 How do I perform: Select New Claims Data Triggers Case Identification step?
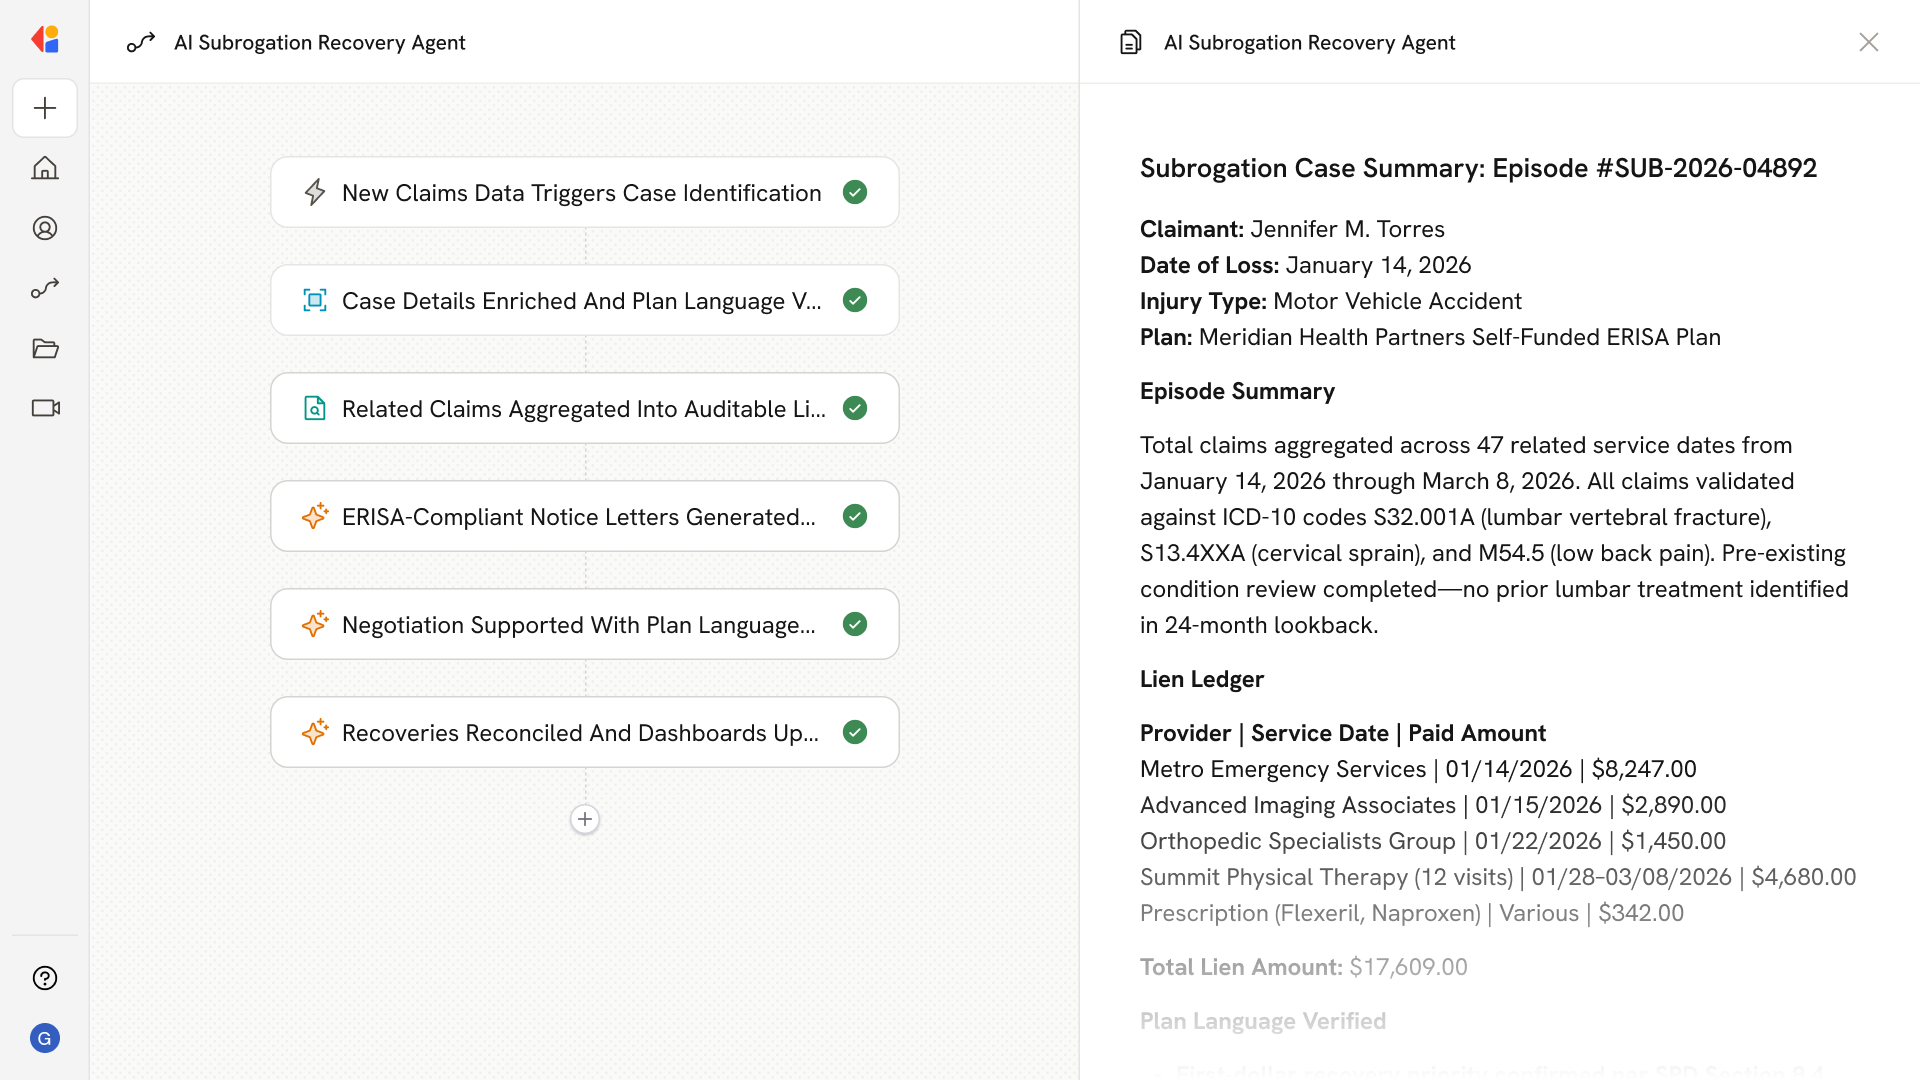tap(581, 193)
